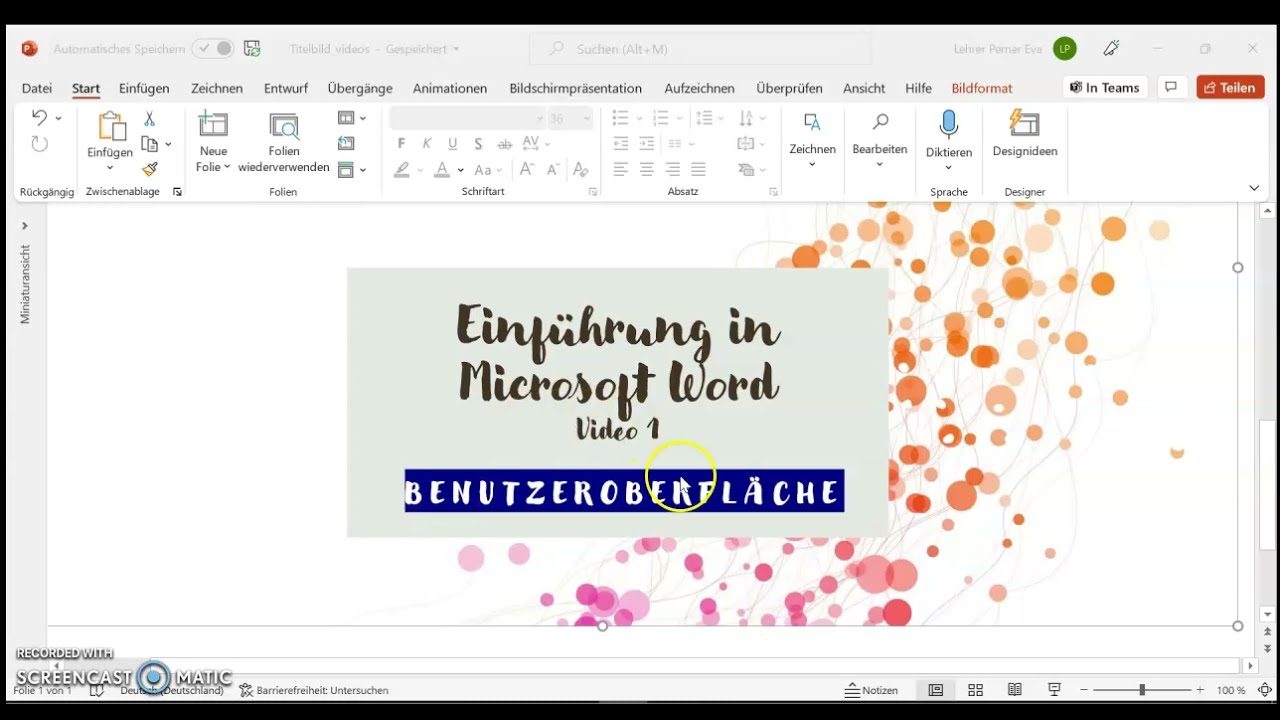Click the slide Reset icon
1280x720 pixels.
pyautogui.click(x=346, y=144)
